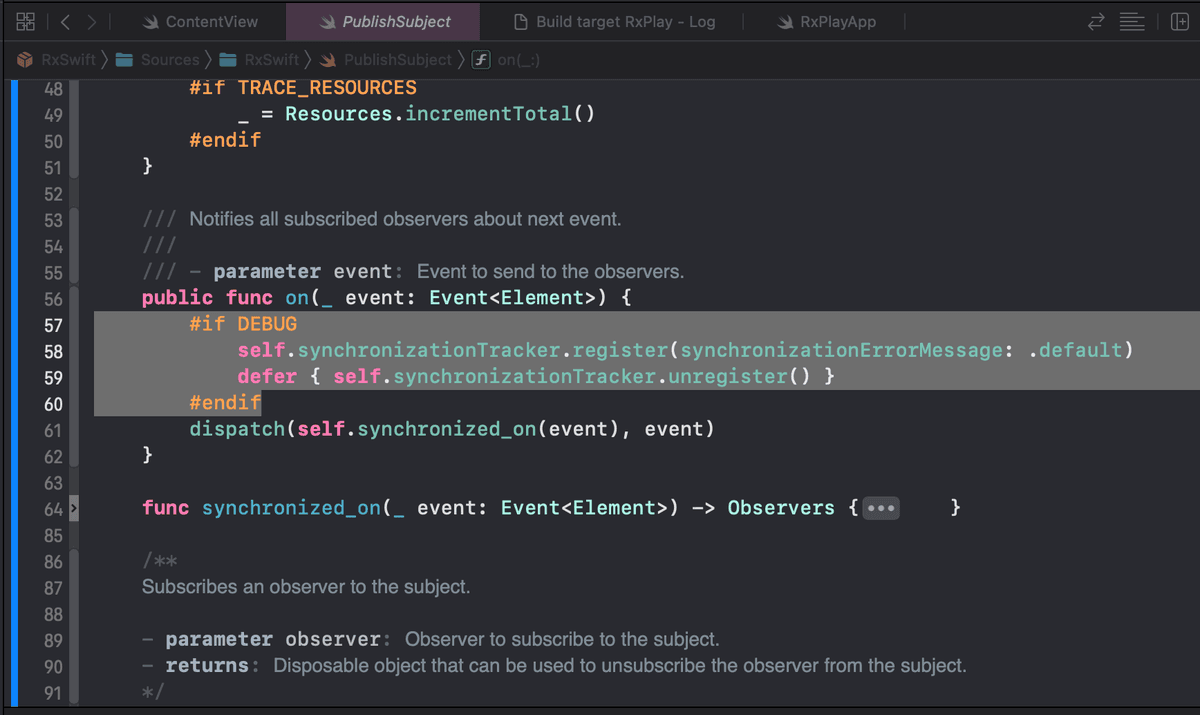Open the related items grid menu
The height and width of the screenshot is (715, 1200).
click(x=26, y=21)
